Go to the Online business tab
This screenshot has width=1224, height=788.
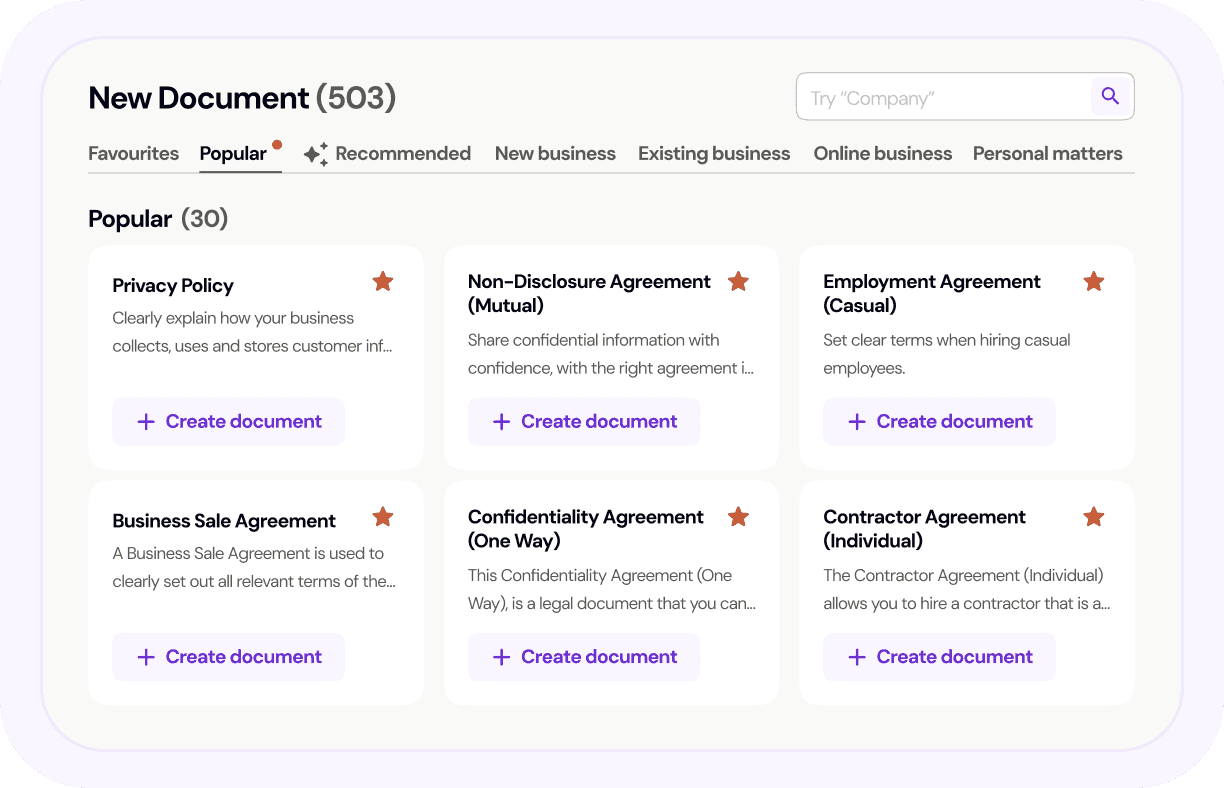pos(882,154)
